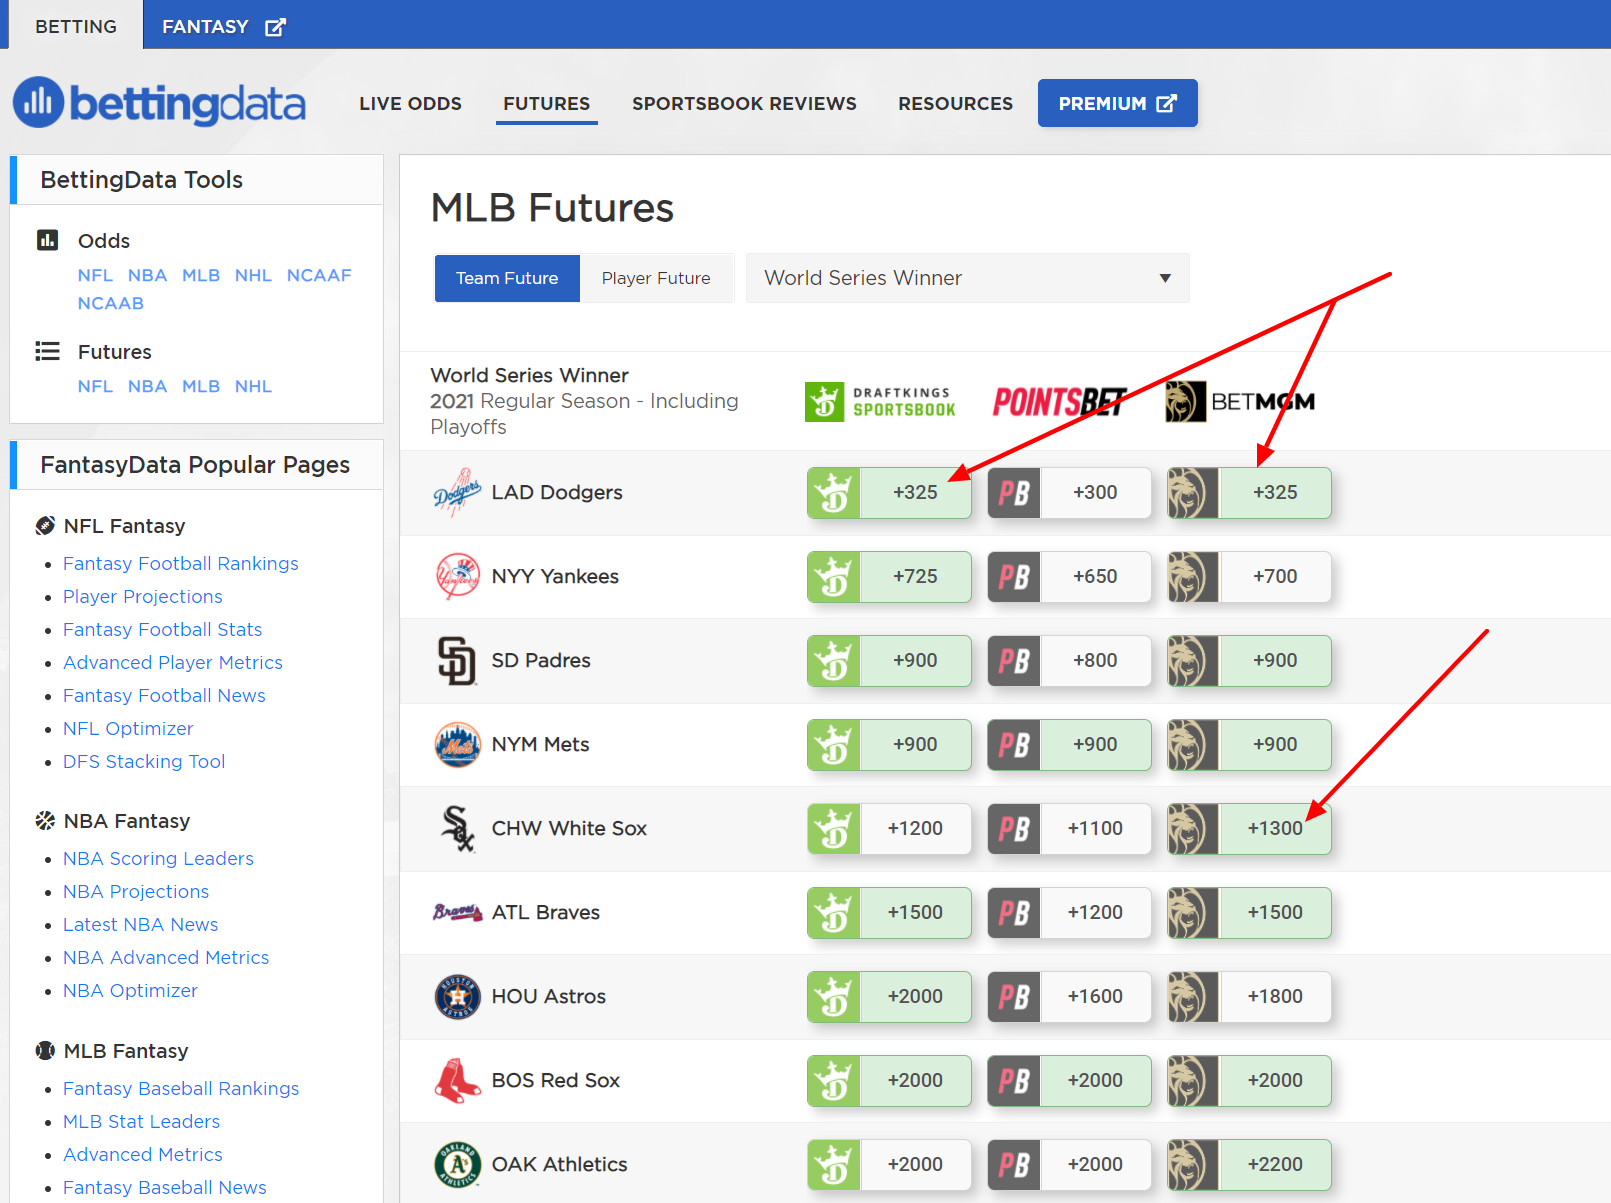Image resolution: width=1611 pixels, height=1203 pixels.
Task: Click the NFL Fantasy football icon
Action: (45, 525)
